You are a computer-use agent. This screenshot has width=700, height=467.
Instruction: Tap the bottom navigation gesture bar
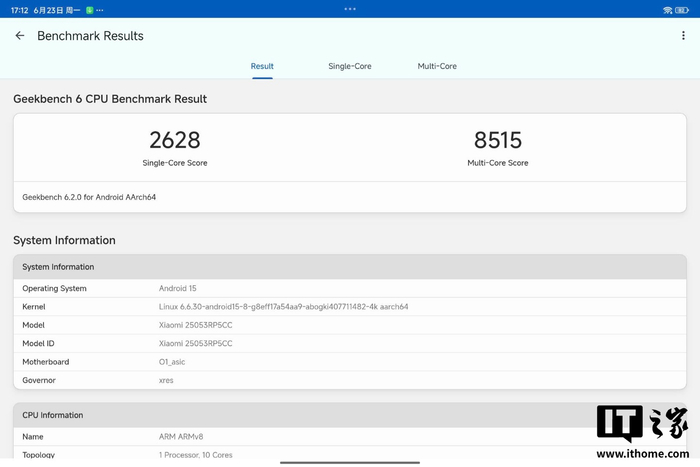350,462
